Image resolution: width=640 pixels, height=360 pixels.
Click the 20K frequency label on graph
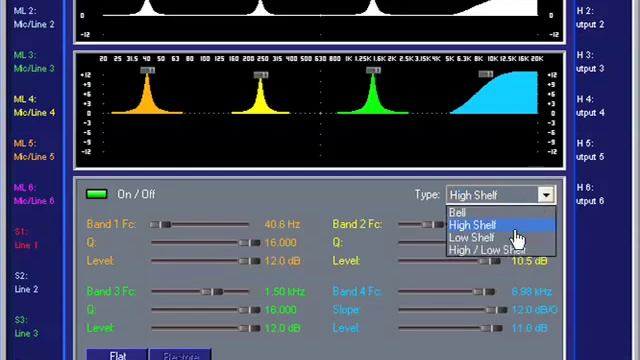click(537, 59)
